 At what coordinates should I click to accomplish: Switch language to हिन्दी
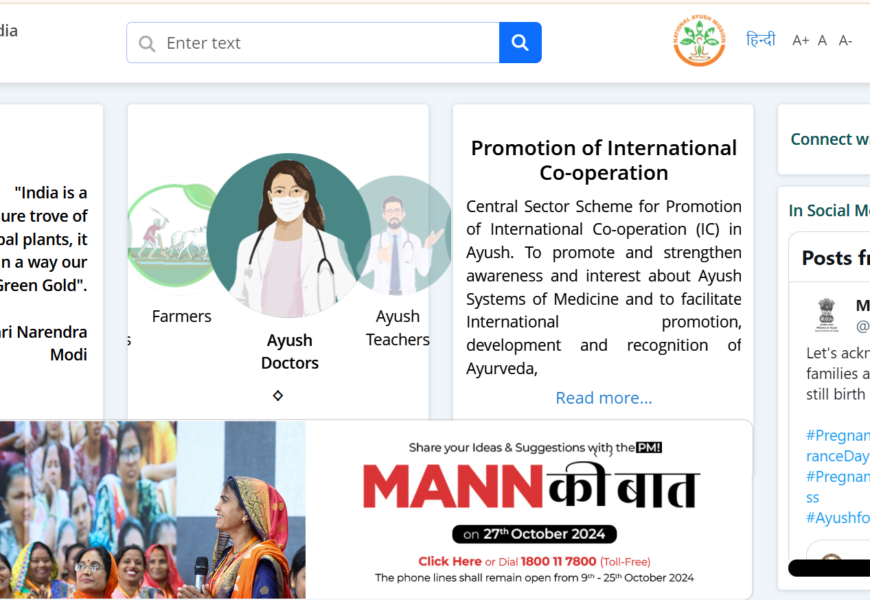click(761, 40)
